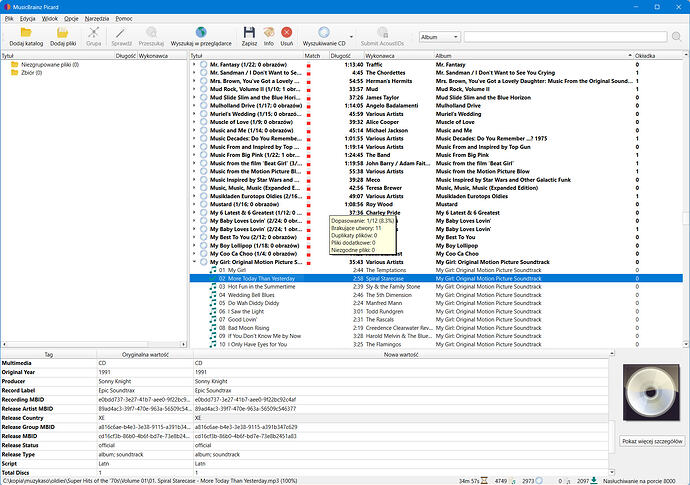Click the search magnifier icon beside search field

click(x=676, y=37)
